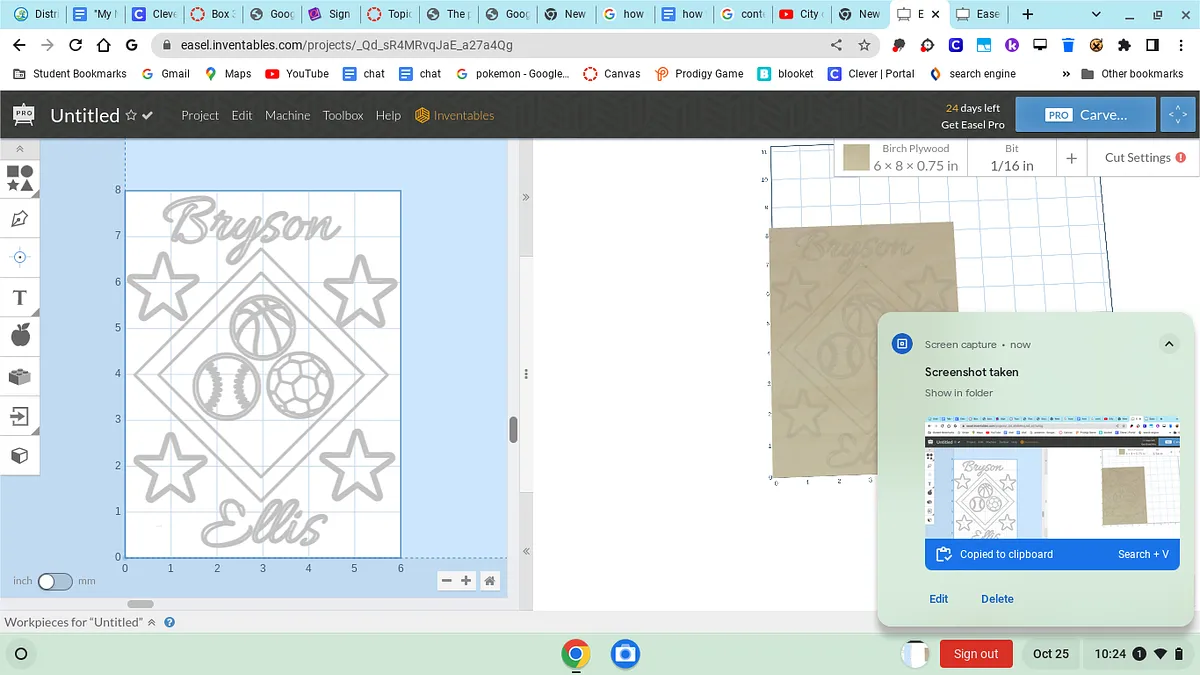Click the Birch Plywood material swatch
Screen dimensions: 1200x675
point(856,158)
